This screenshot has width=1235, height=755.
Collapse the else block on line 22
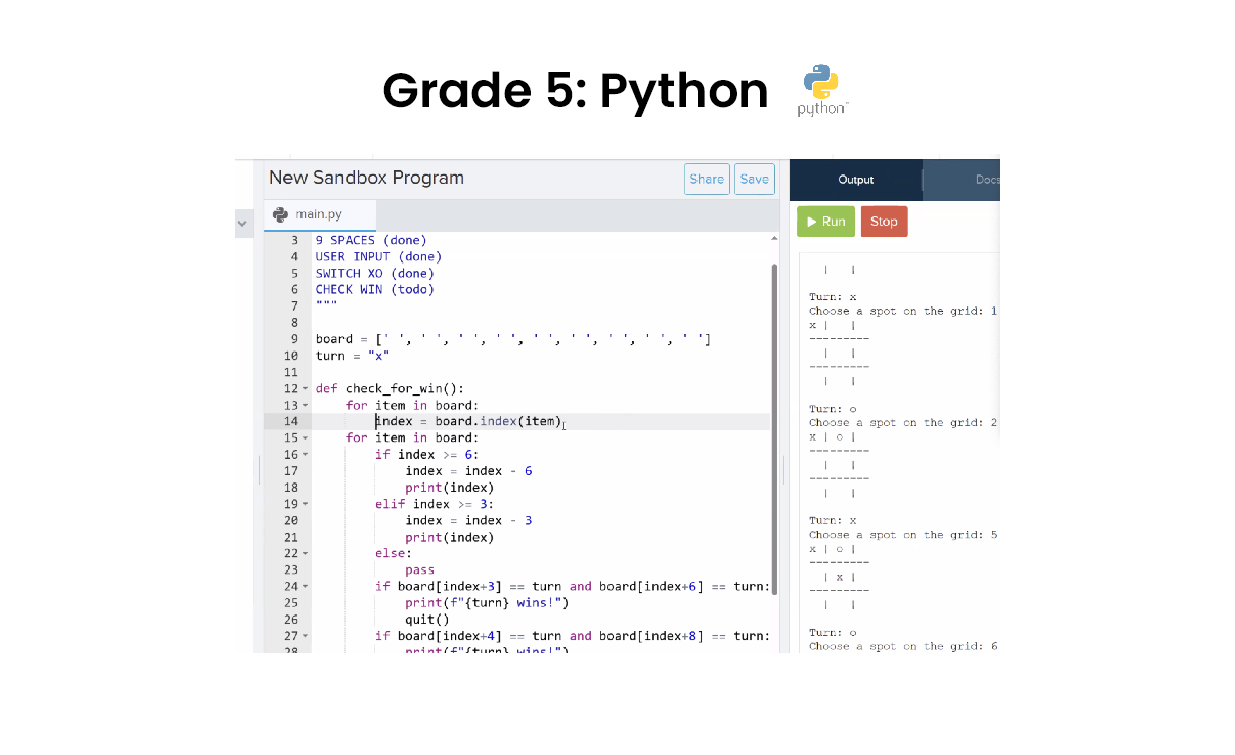[305, 553]
